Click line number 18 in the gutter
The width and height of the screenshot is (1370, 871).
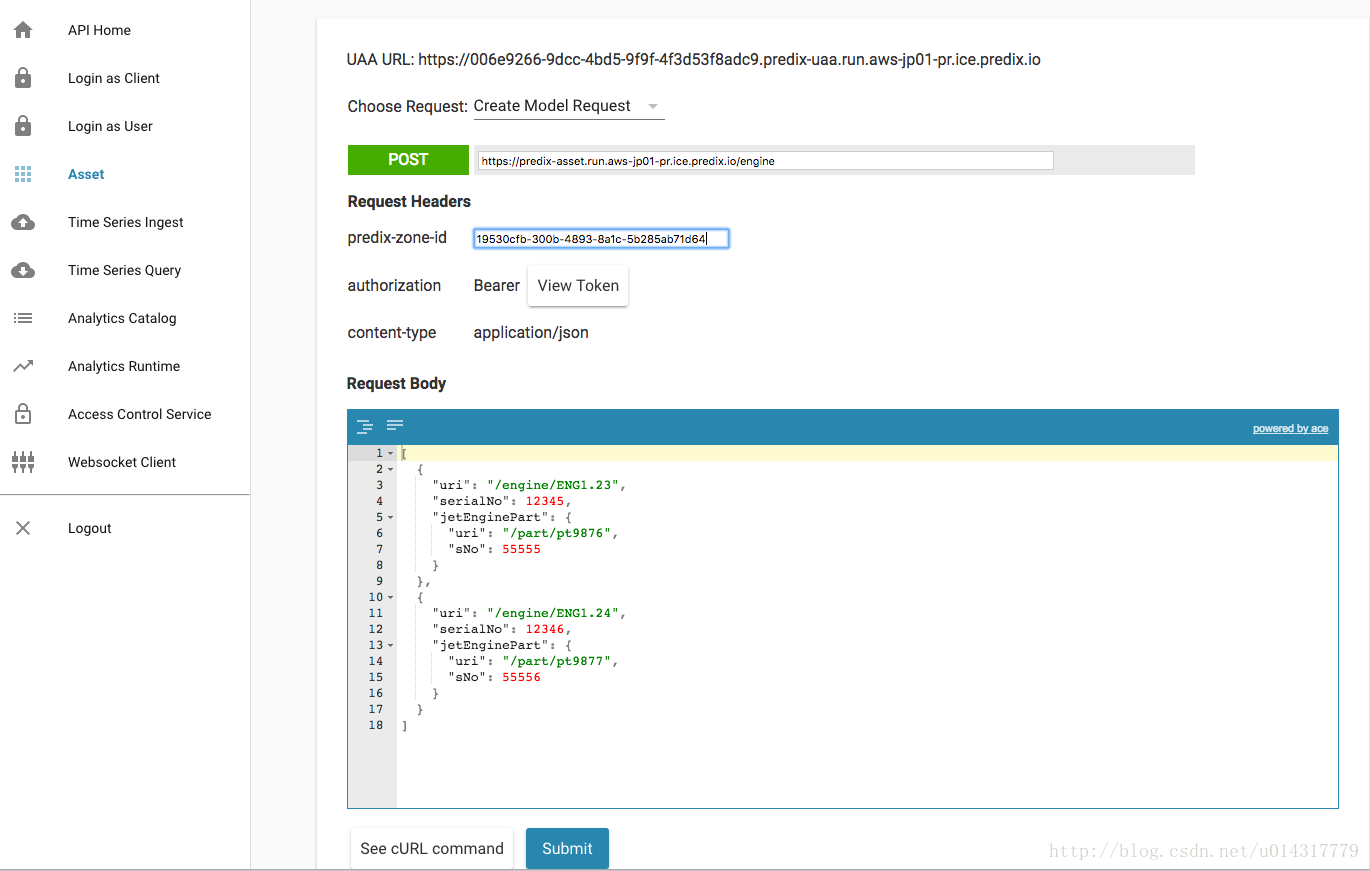(376, 725)
